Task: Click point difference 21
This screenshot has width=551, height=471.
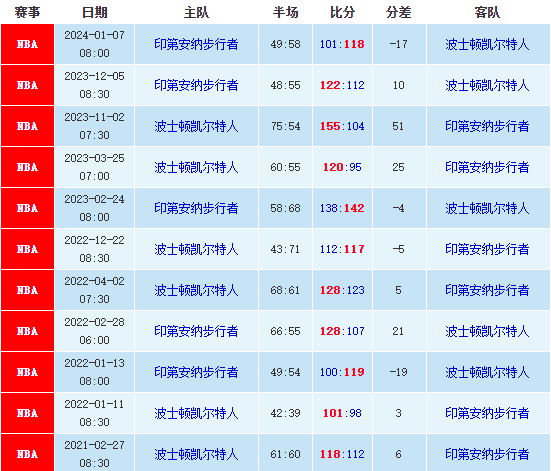Action: click(x=398, y=331)
